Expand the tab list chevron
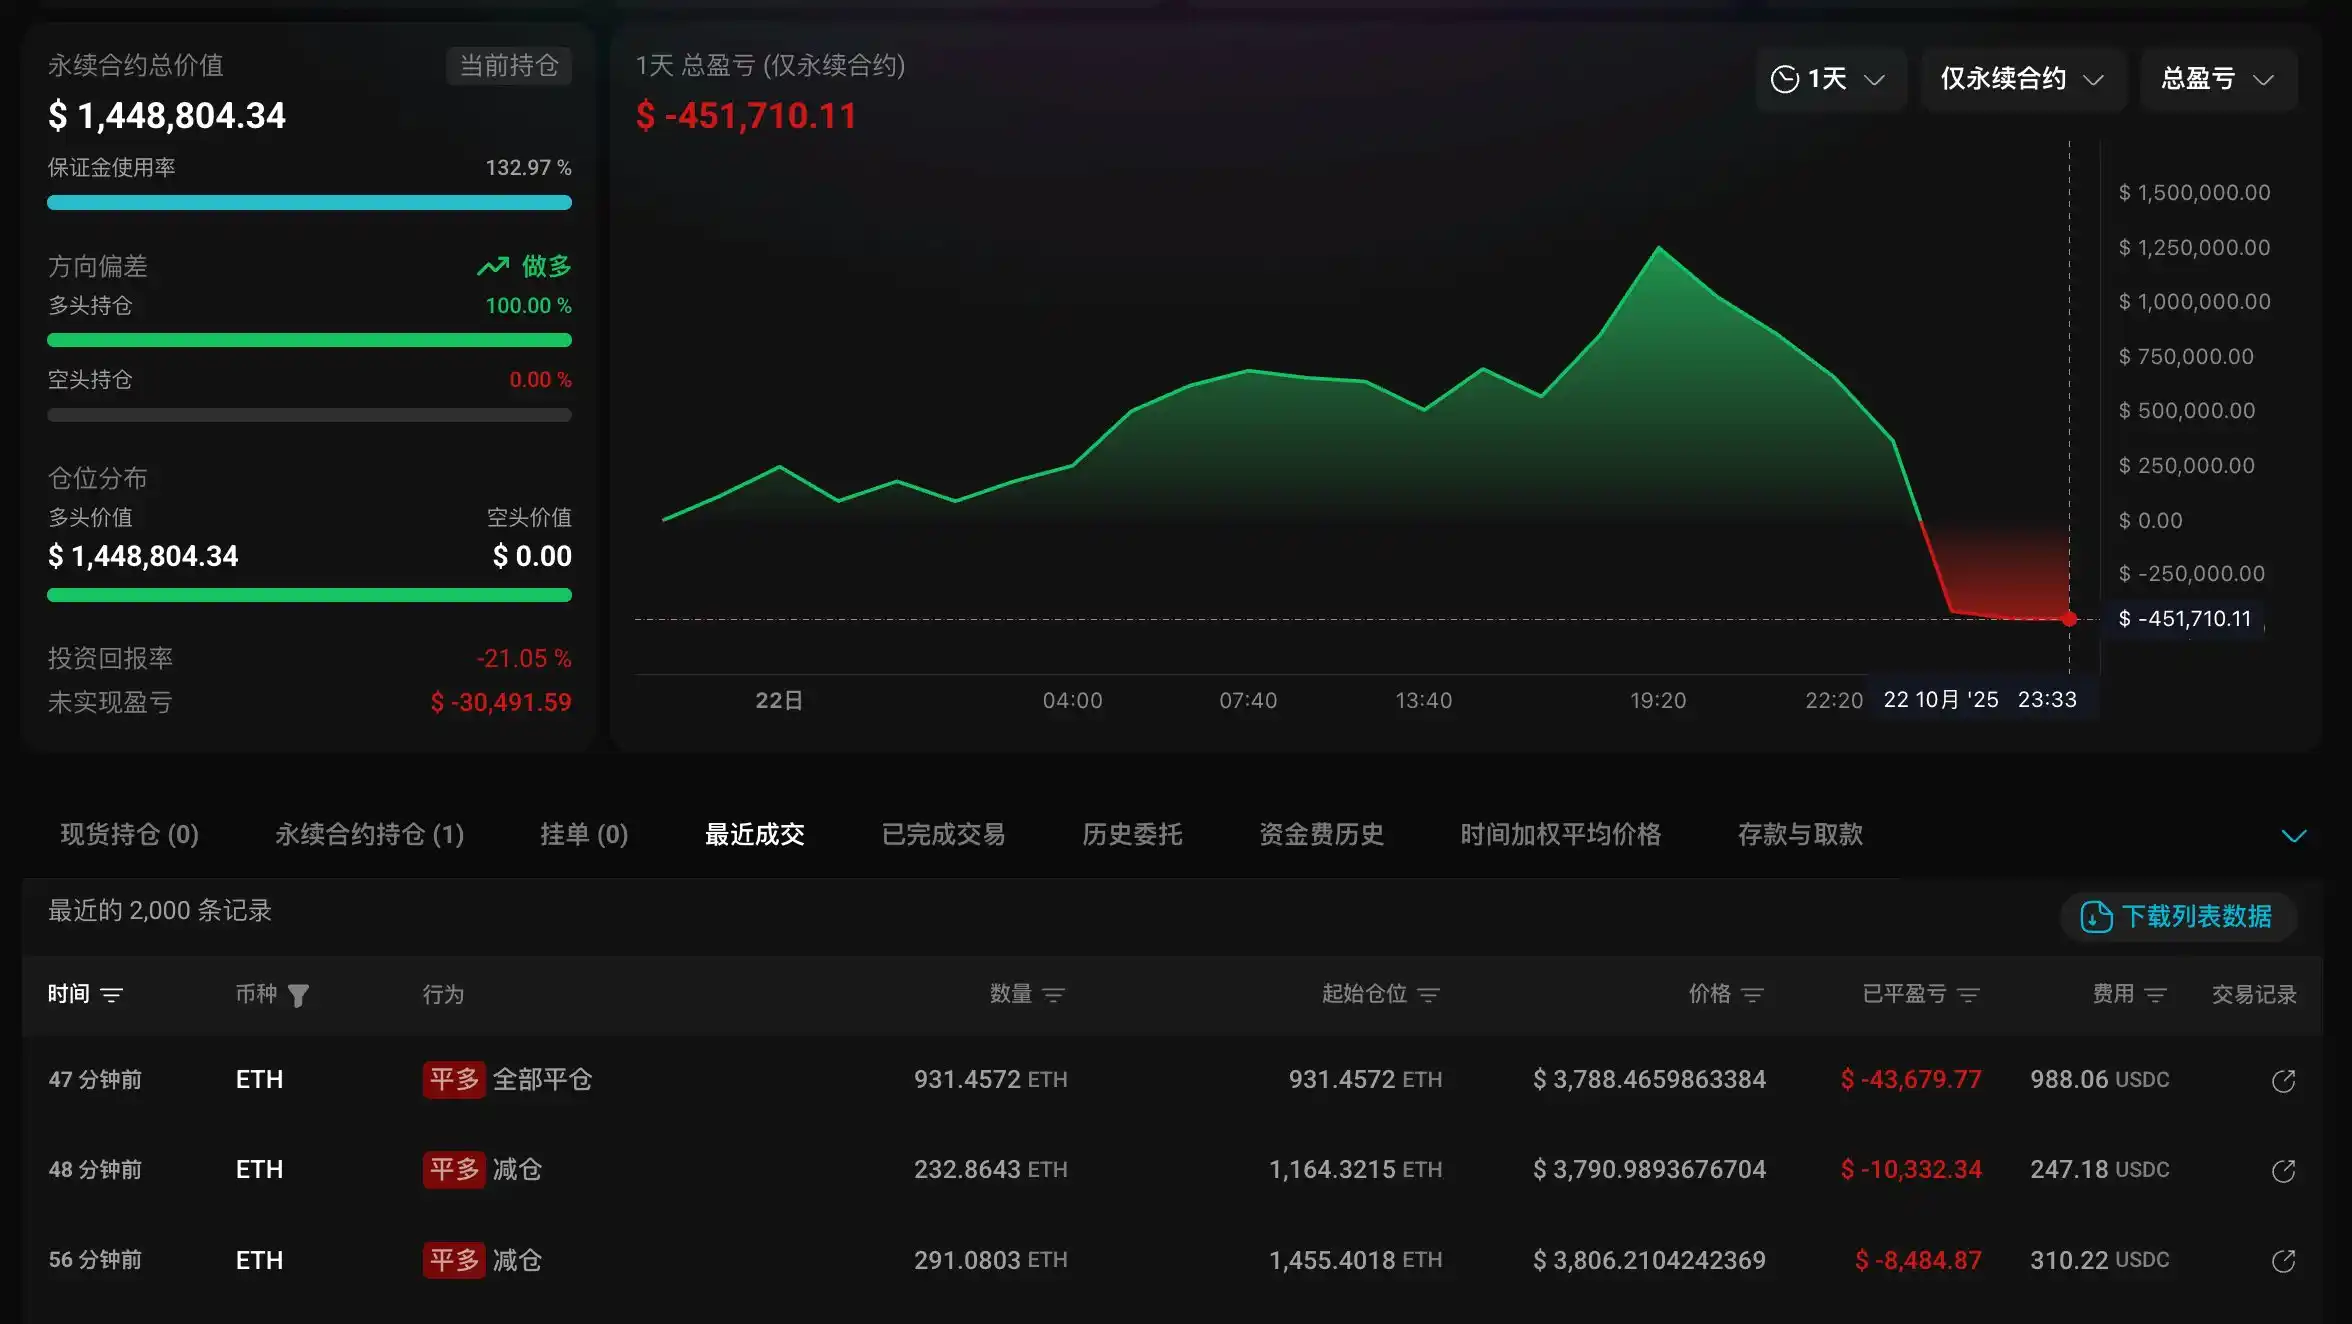This screenshot has width=2352, height=1324. (2293, 835)
